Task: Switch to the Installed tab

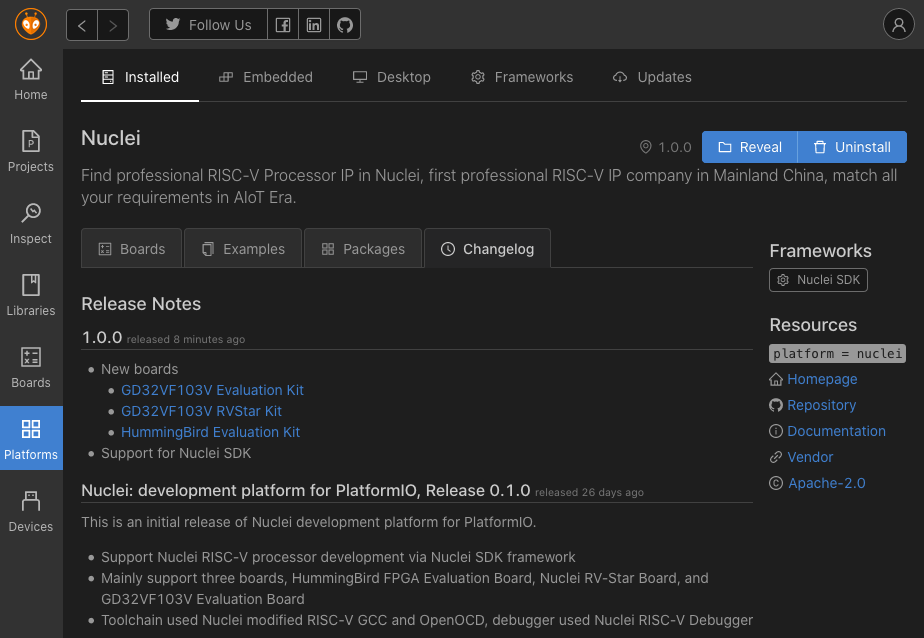Action: [140, 77]
